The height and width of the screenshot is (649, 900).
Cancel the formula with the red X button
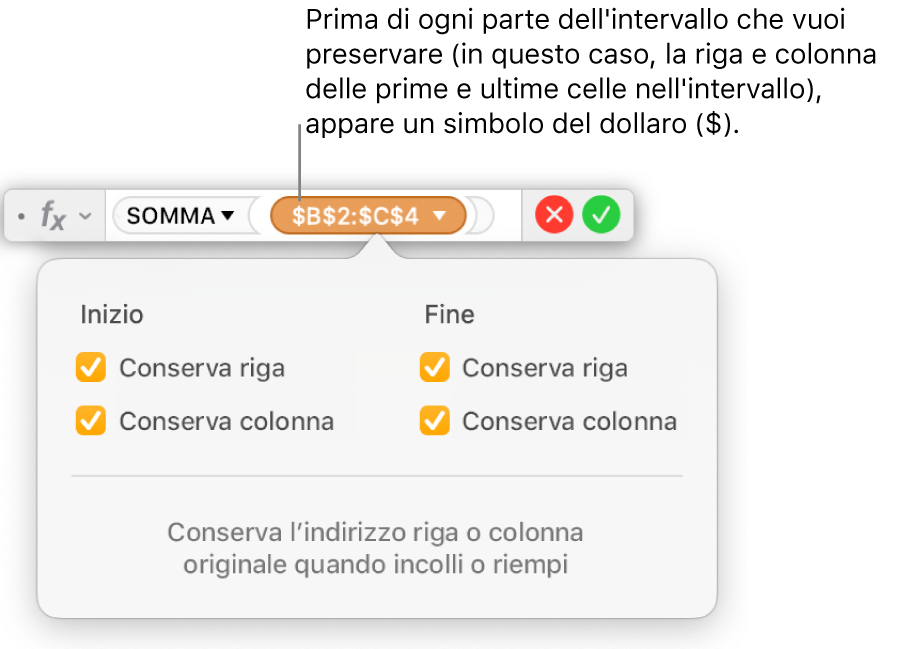pos(554,215)
